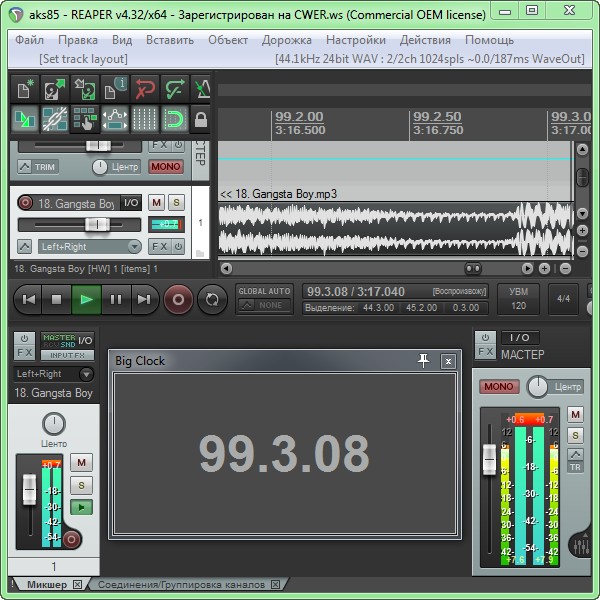Create a new project via toolbar icon
This screenshot has height=600, width=600.
click(x=26, y=89)
